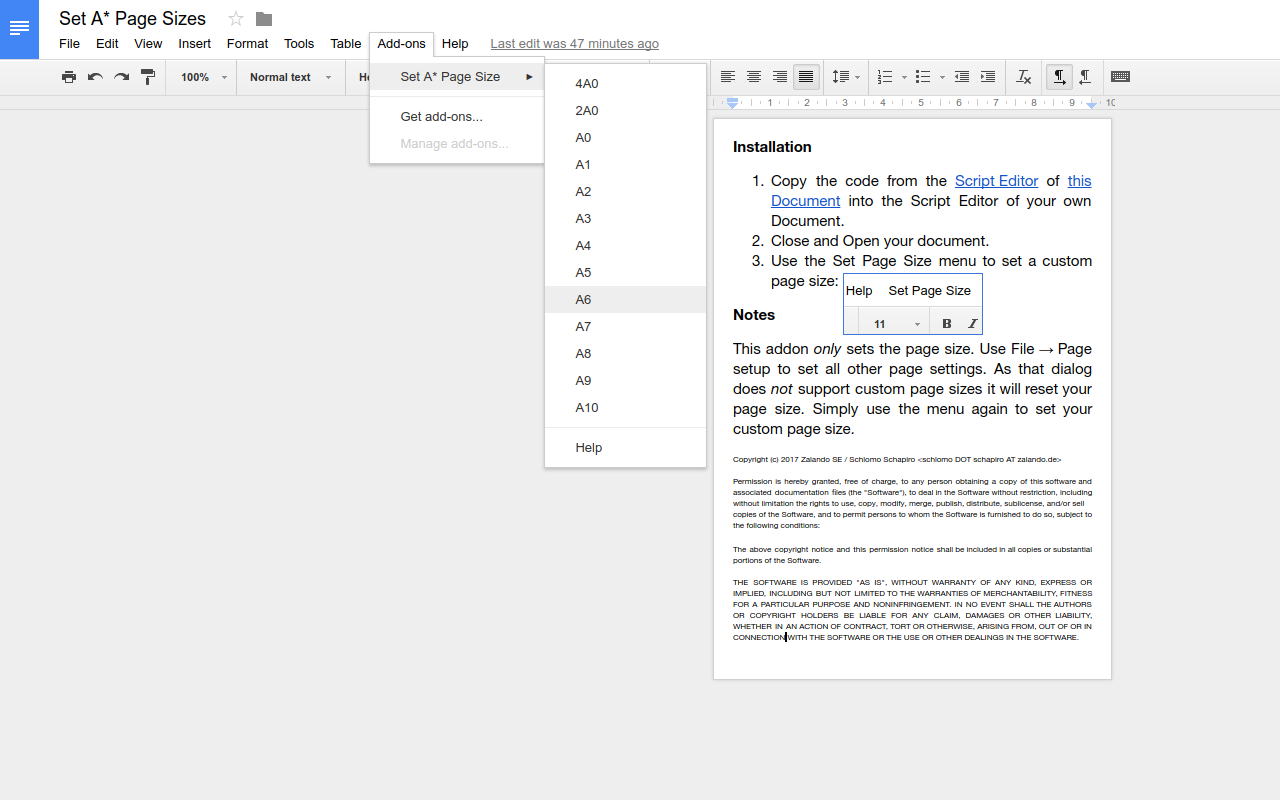This screenshot has height=800, width=1280.
Task: Select right-to-left text direction
Action: click(1085, 77)
